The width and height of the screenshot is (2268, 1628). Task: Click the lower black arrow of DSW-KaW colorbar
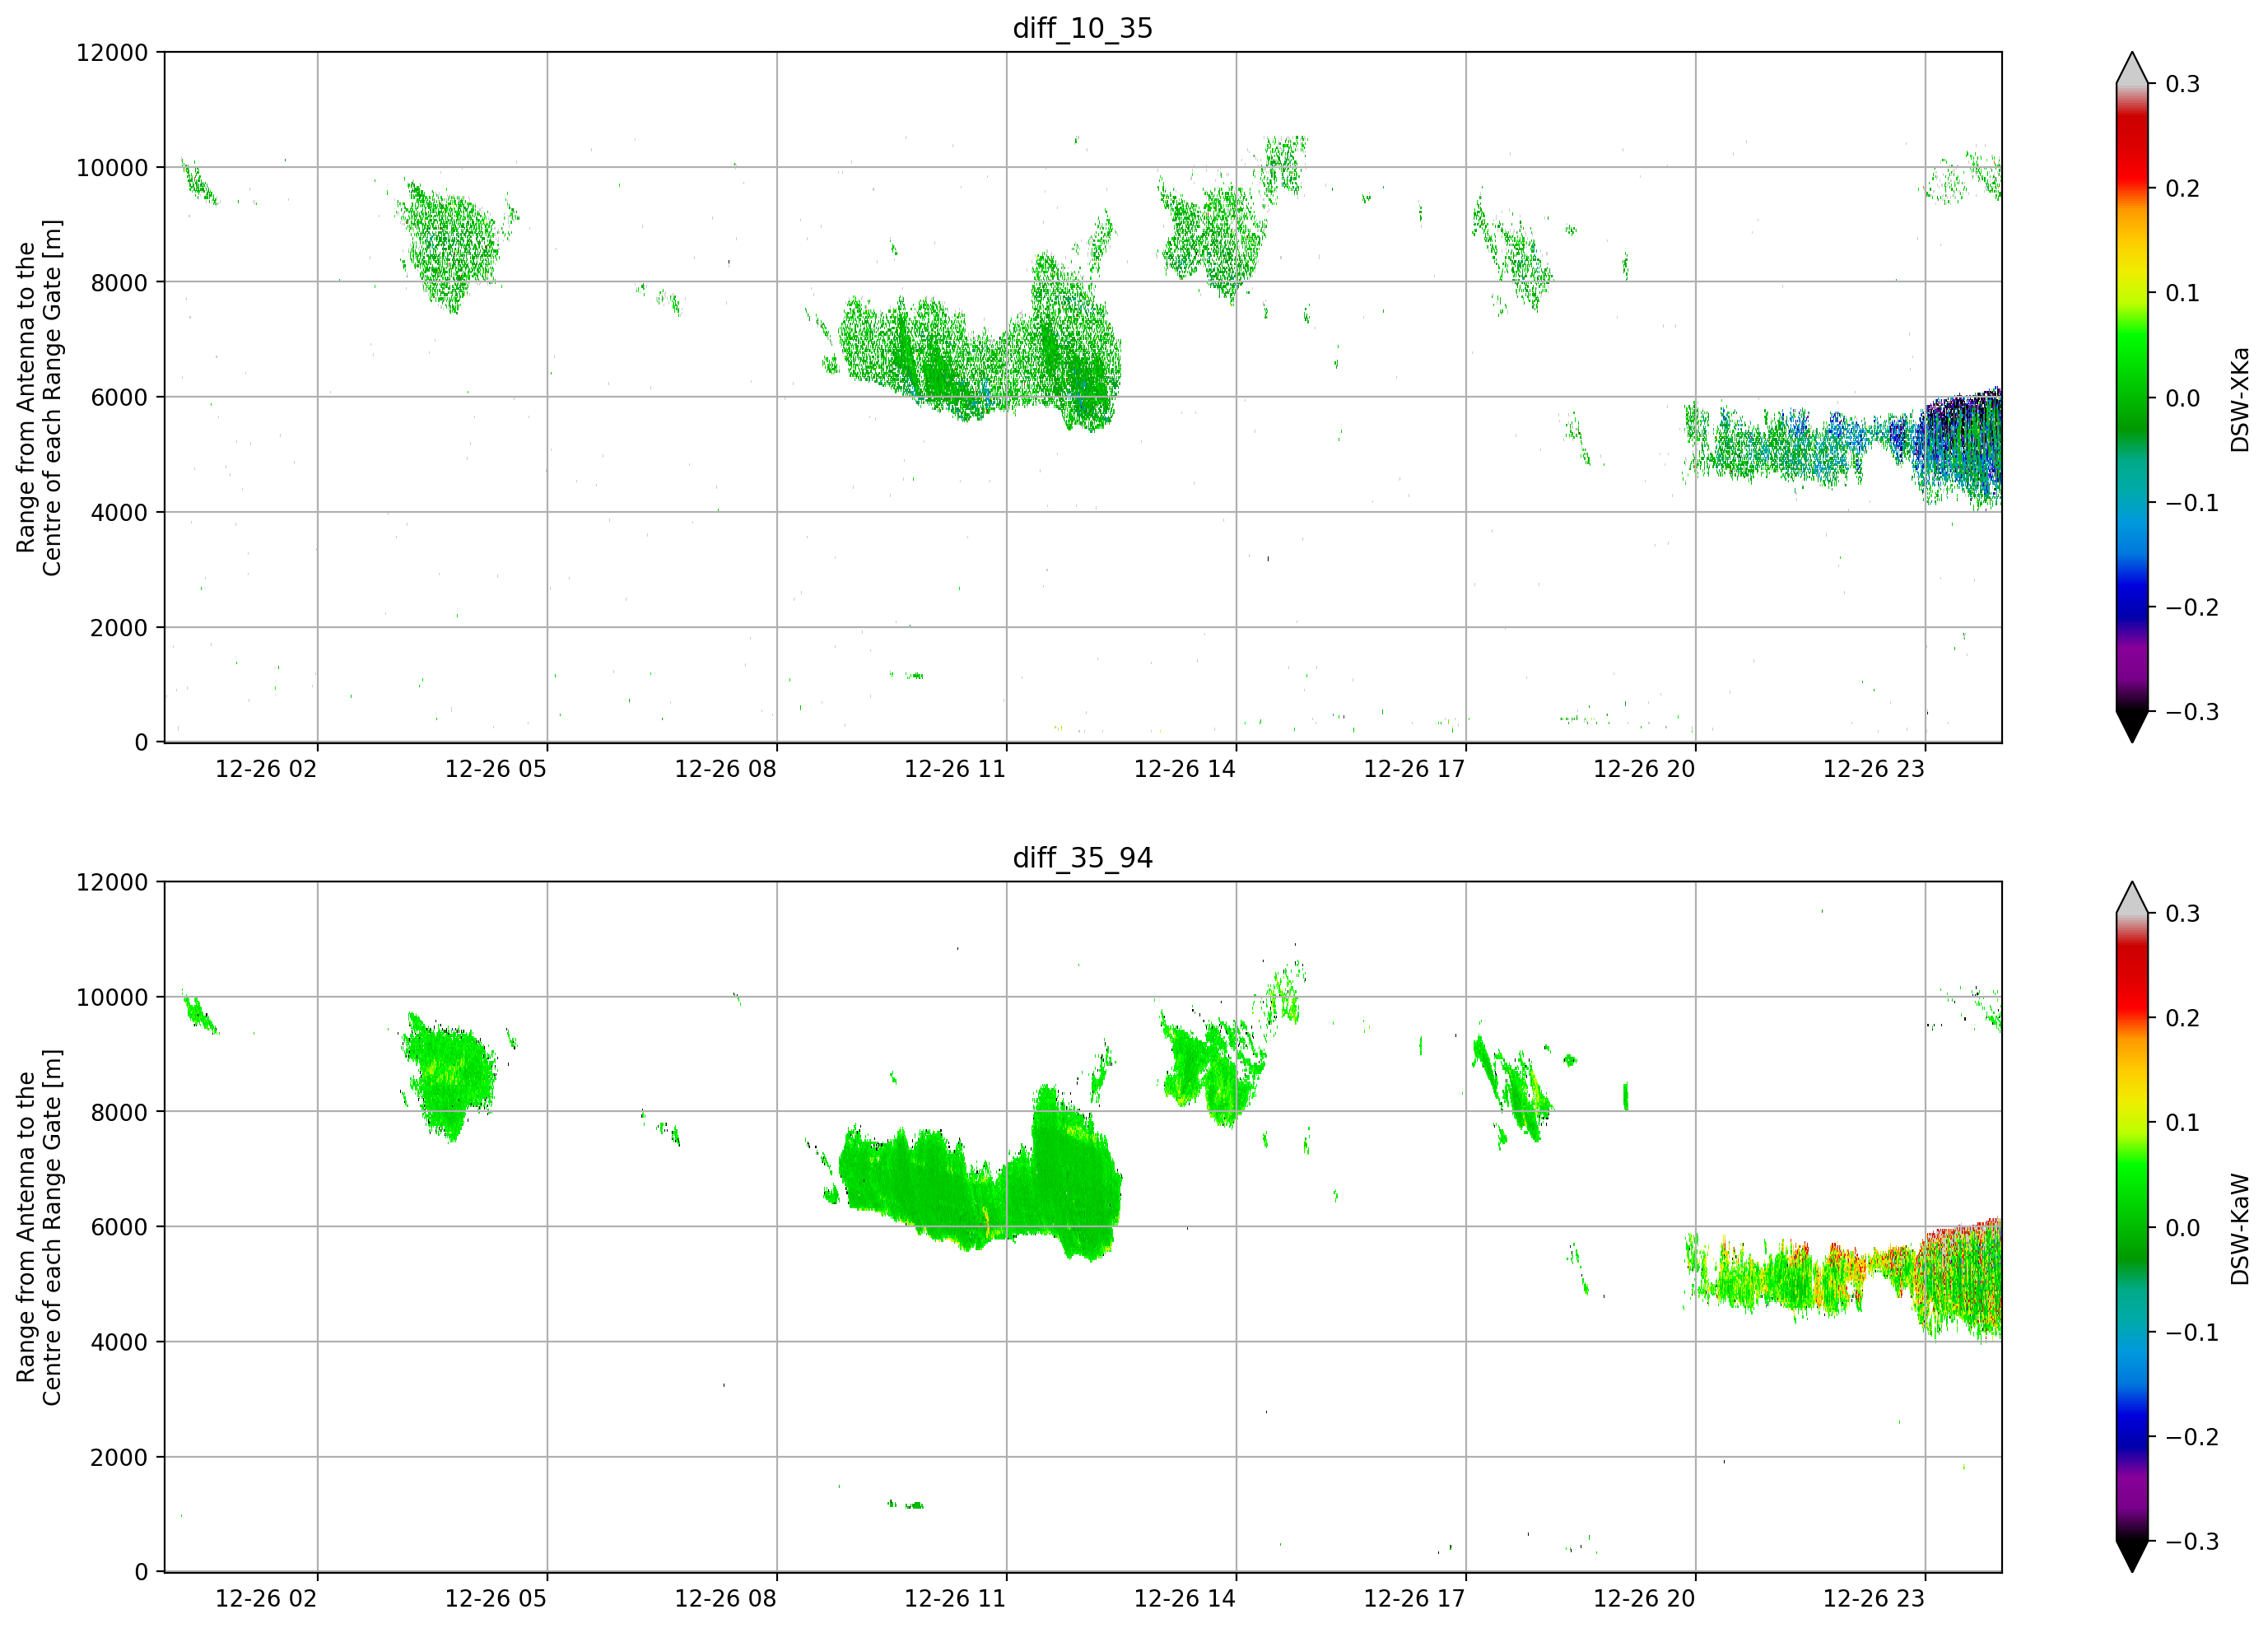tap(2132, 1556)
